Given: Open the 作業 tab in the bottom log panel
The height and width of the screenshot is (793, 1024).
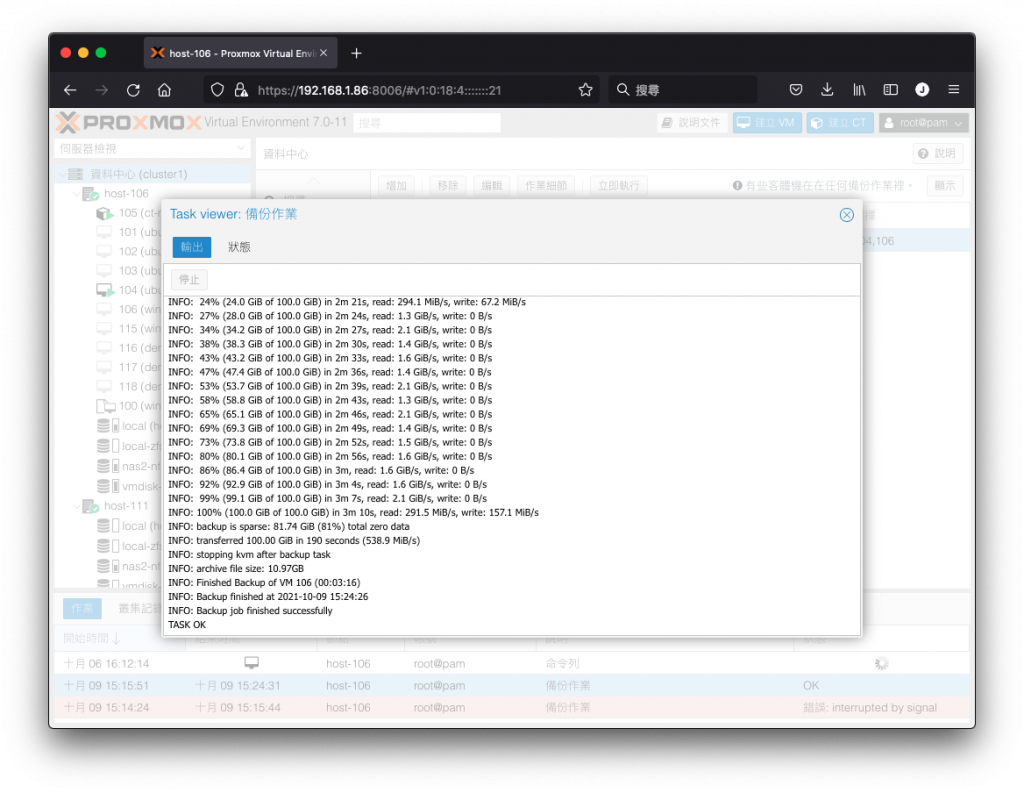Looking at the screenshot, I should (x=82, y=609).
